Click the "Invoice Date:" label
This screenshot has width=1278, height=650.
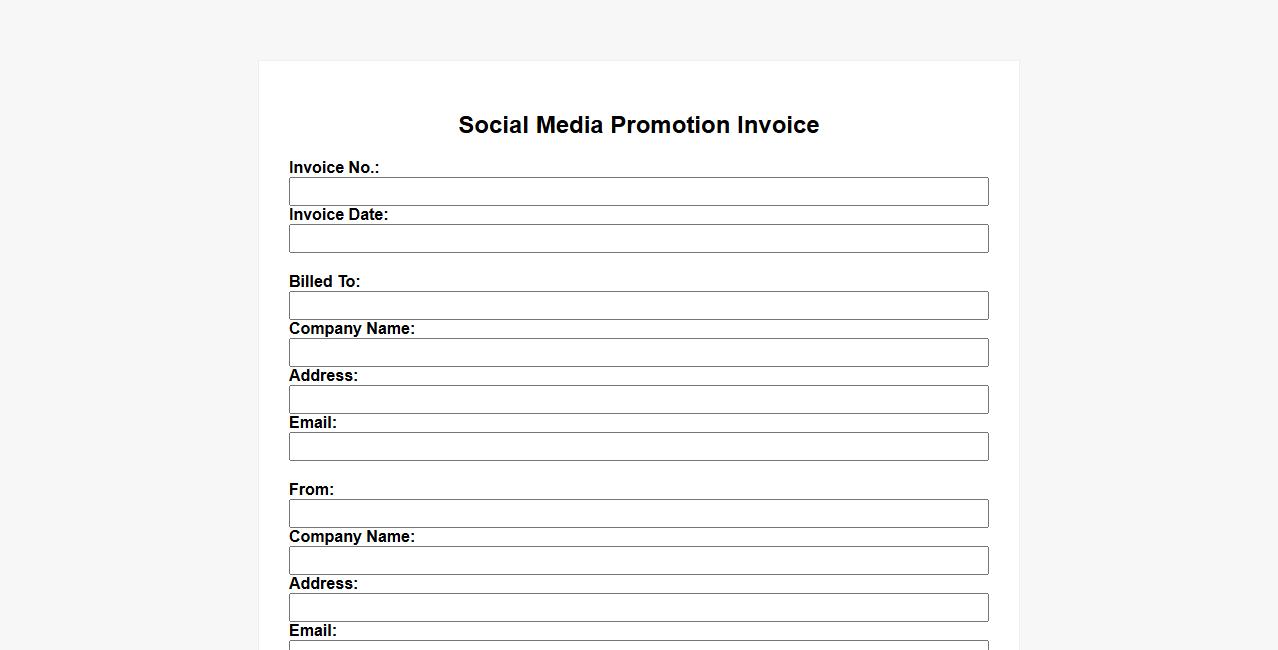point(338,215)
